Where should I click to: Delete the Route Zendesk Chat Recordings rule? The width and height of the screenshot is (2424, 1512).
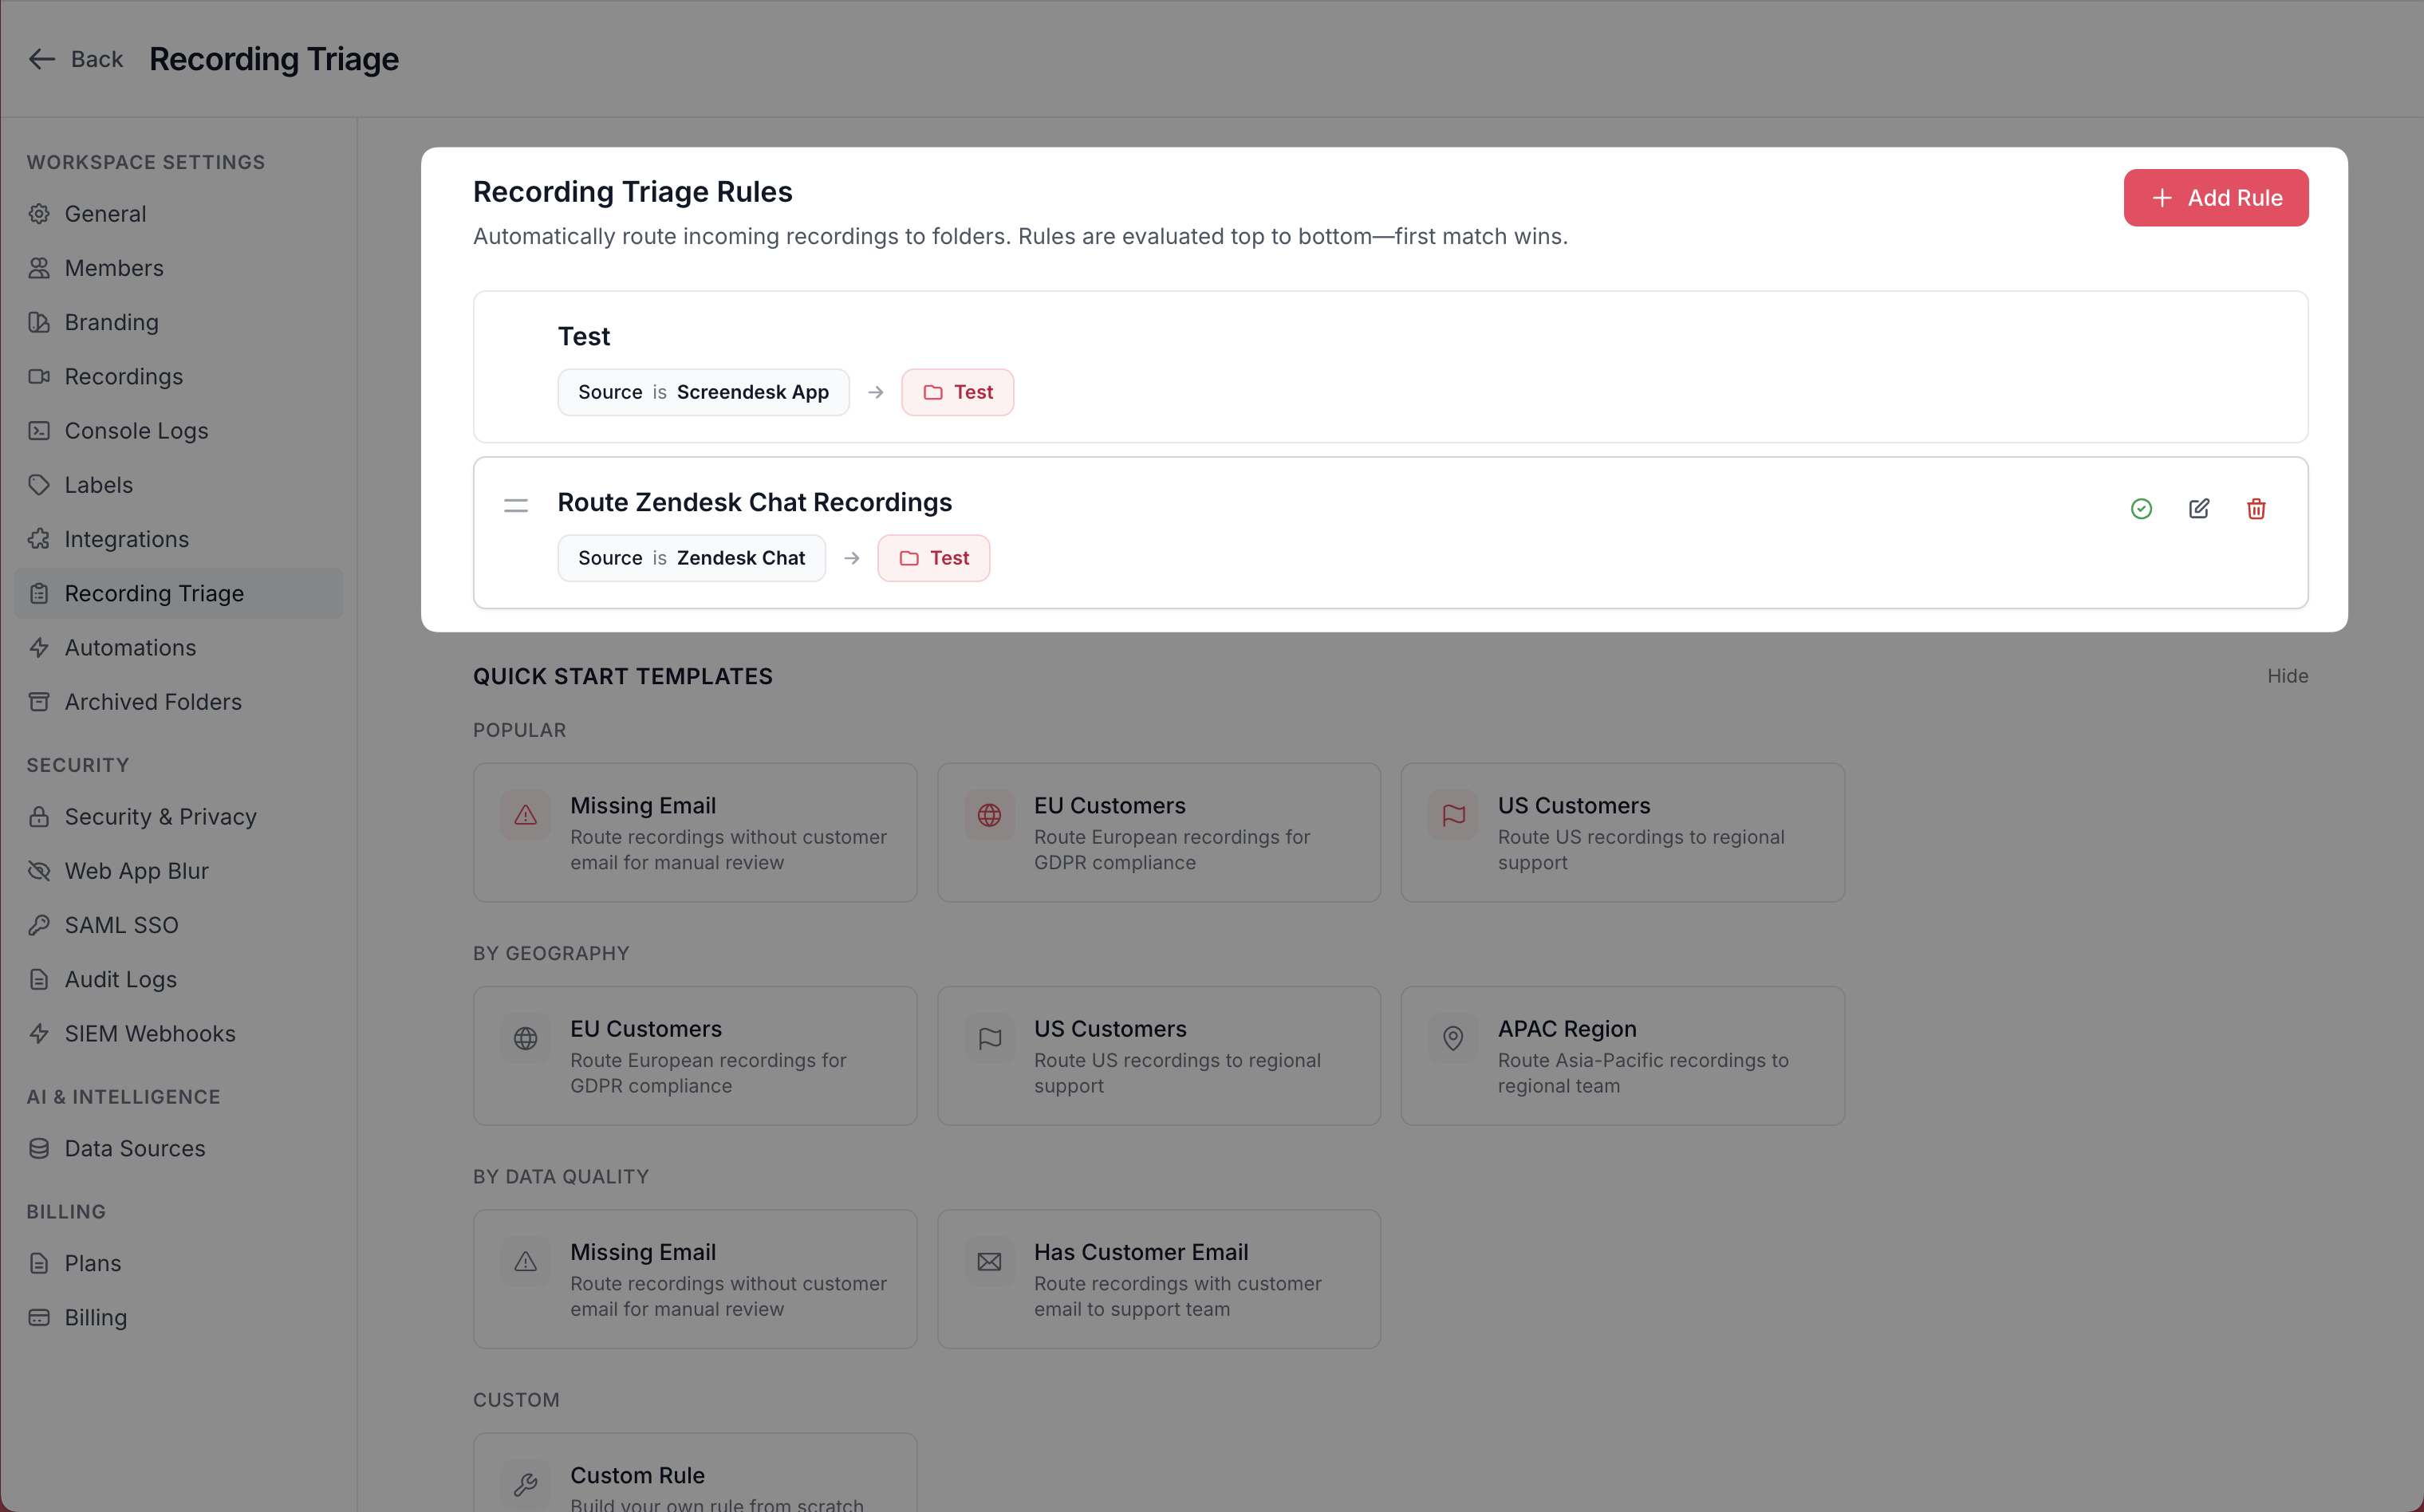coord(2256,509)
